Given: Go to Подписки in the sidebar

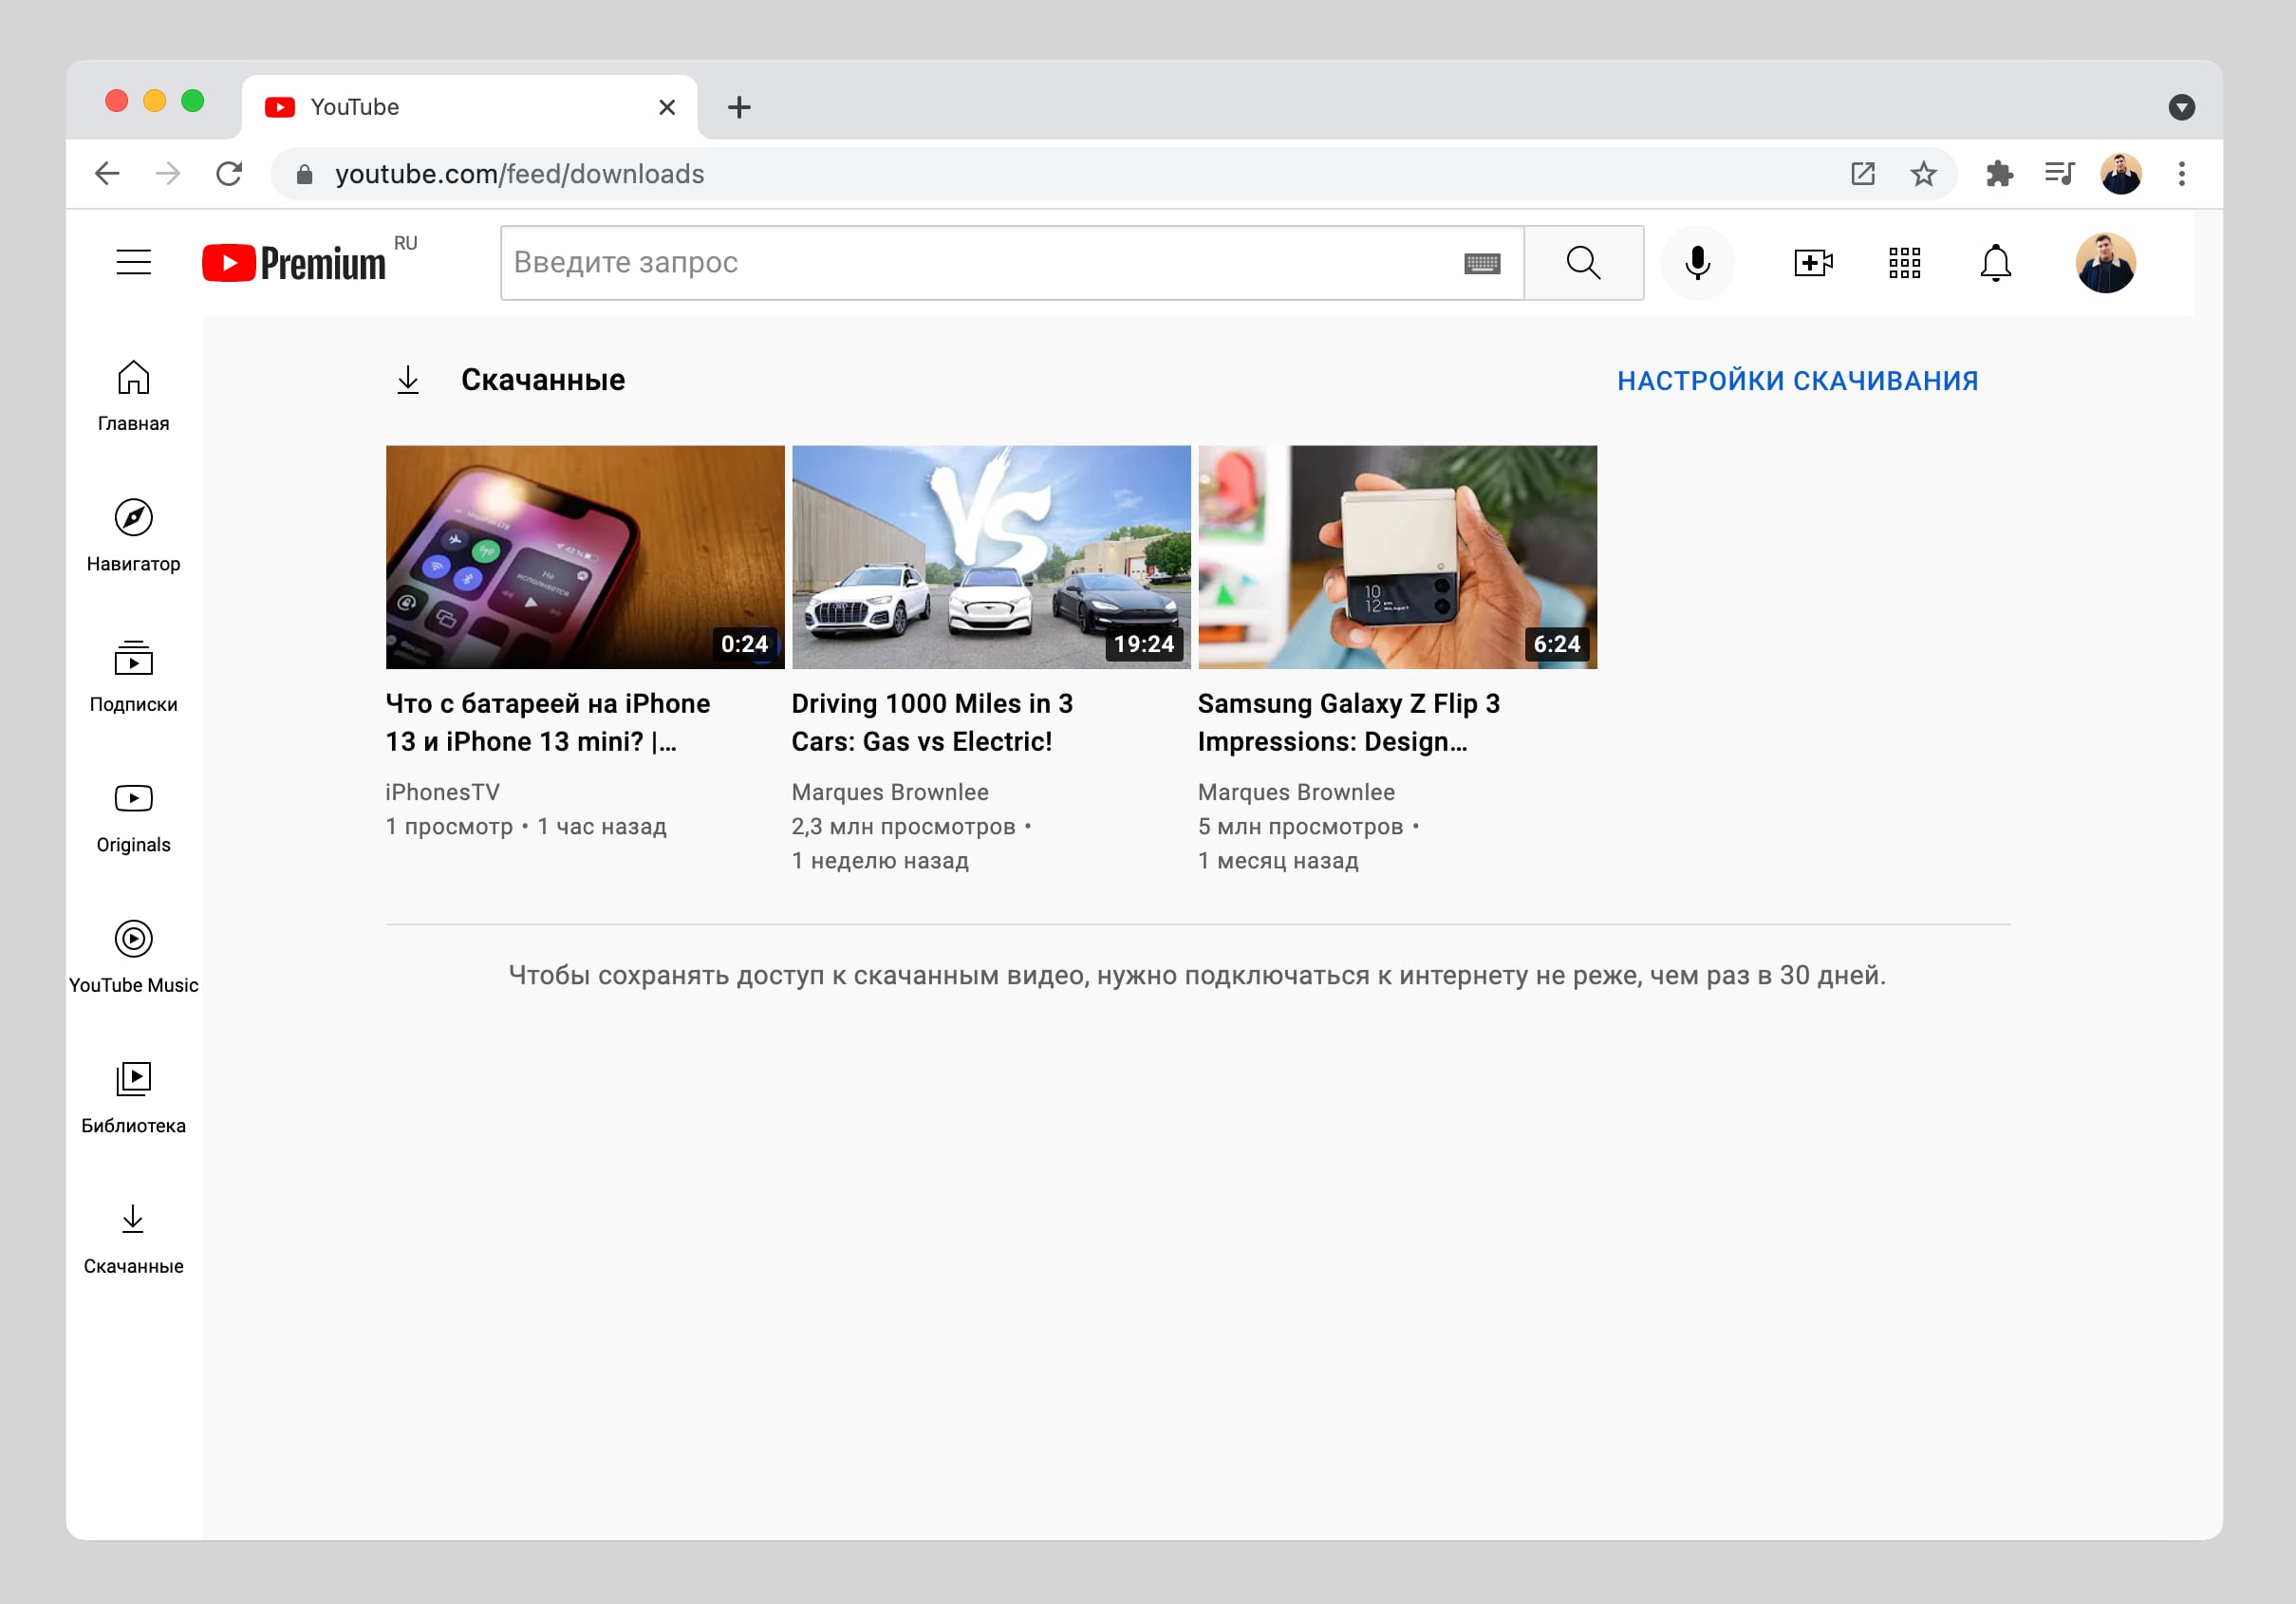Looking at the screenshot, I should pyautogui.click(x=133, y=677).
